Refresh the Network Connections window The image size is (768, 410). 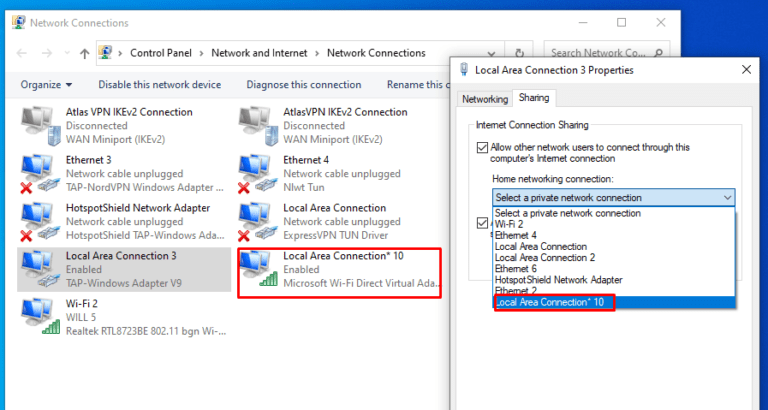tap(519, 53)
